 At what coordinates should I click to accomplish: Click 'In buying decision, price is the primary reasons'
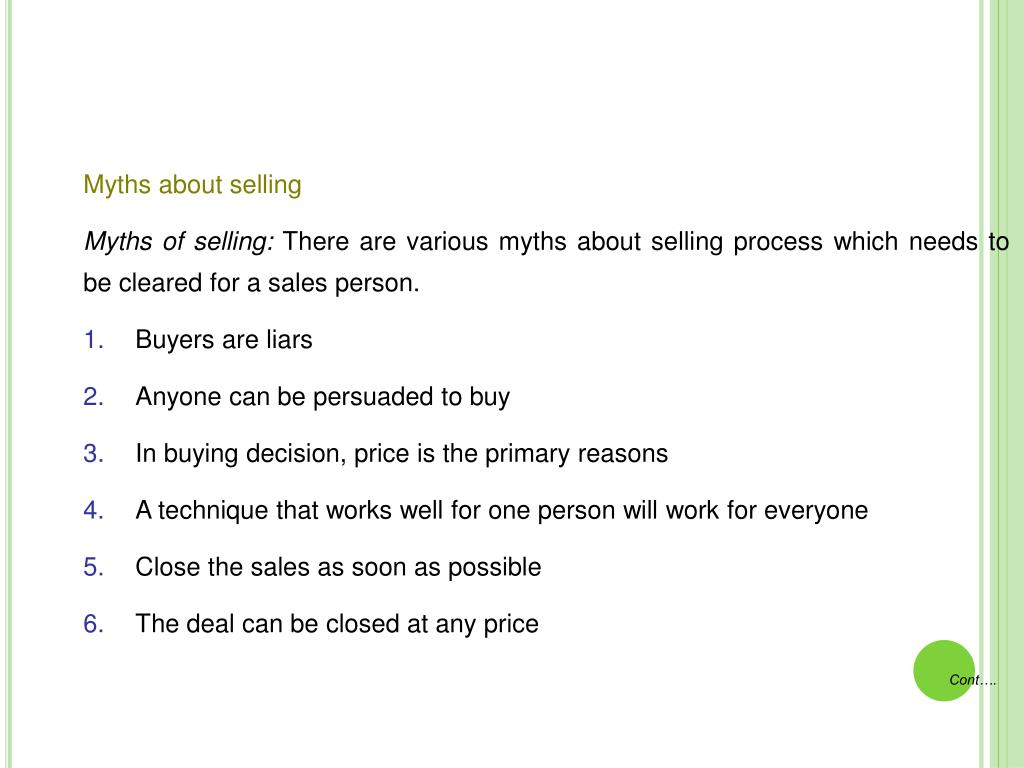point(402,454)
